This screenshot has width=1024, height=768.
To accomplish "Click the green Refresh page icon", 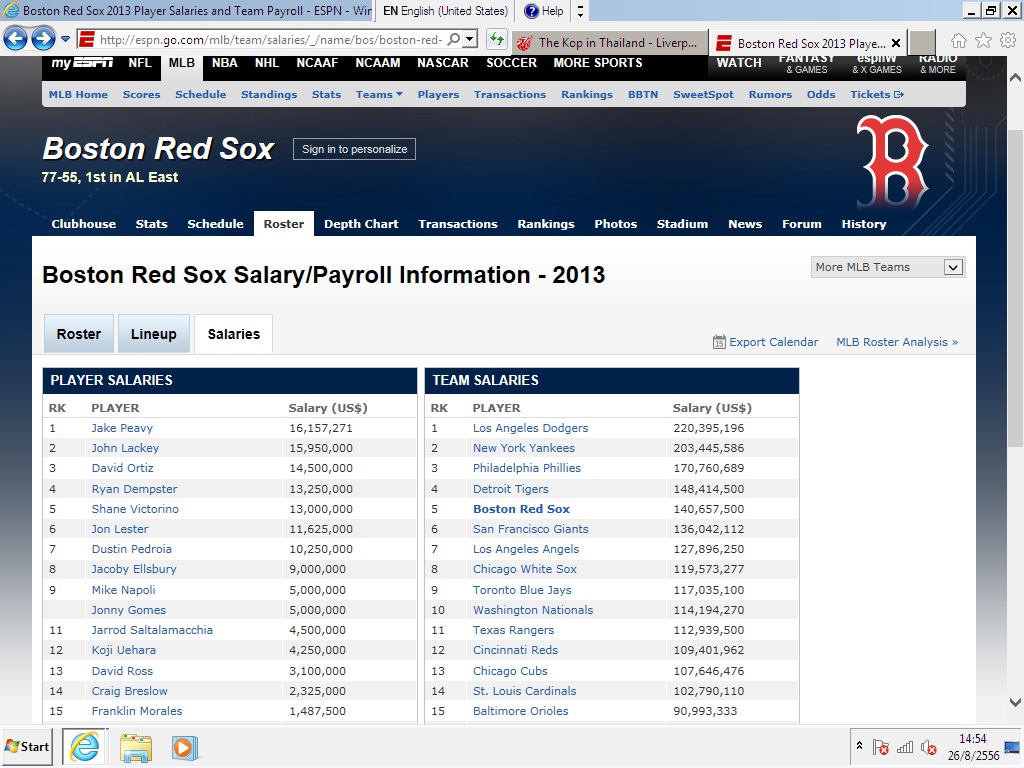I will coord(497,39).
